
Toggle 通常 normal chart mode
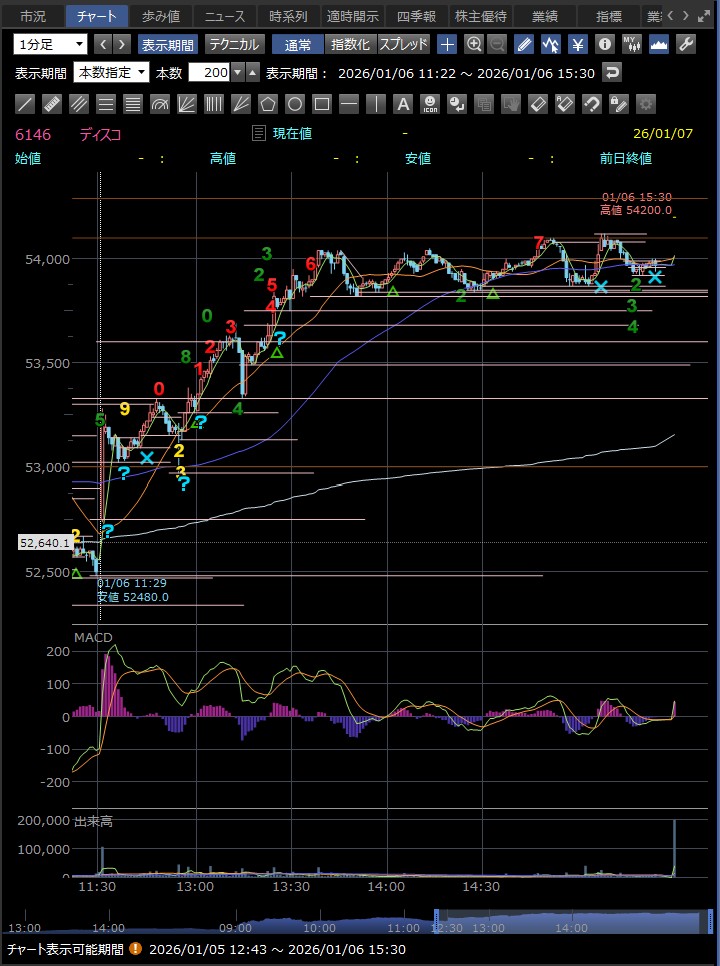(x=297, y=44)
